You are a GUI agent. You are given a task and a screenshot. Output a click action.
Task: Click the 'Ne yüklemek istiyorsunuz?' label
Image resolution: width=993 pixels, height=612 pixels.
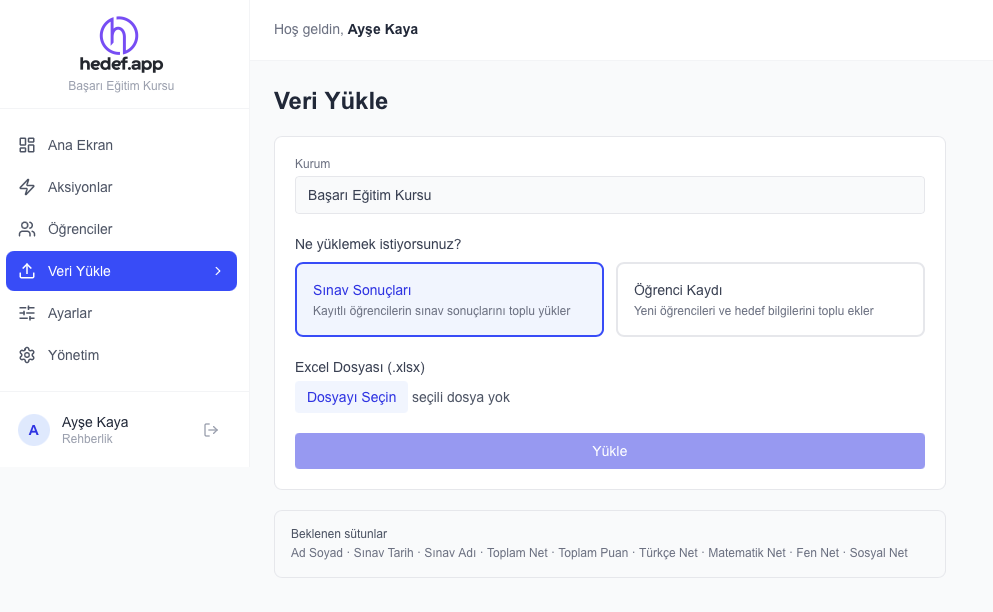(378, 244)
